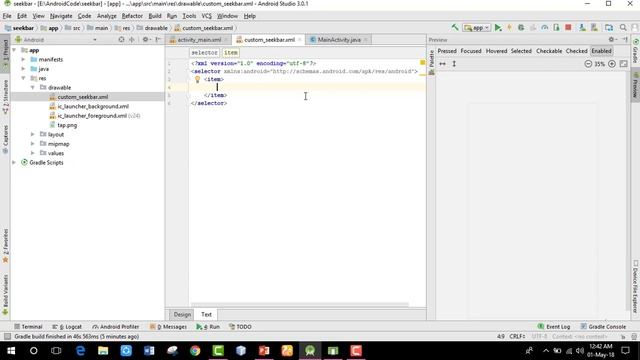Toggle the Hovered preview state

point(496,51)
